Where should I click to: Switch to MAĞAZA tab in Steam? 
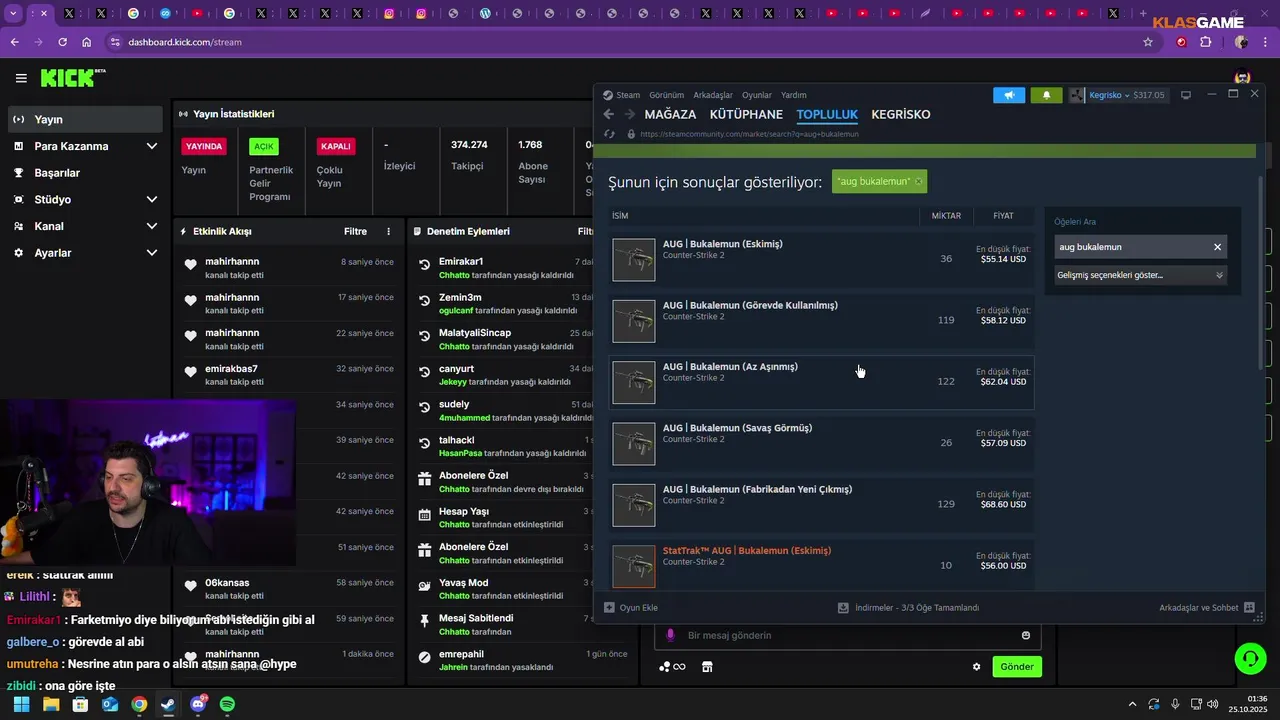point(670,115)
